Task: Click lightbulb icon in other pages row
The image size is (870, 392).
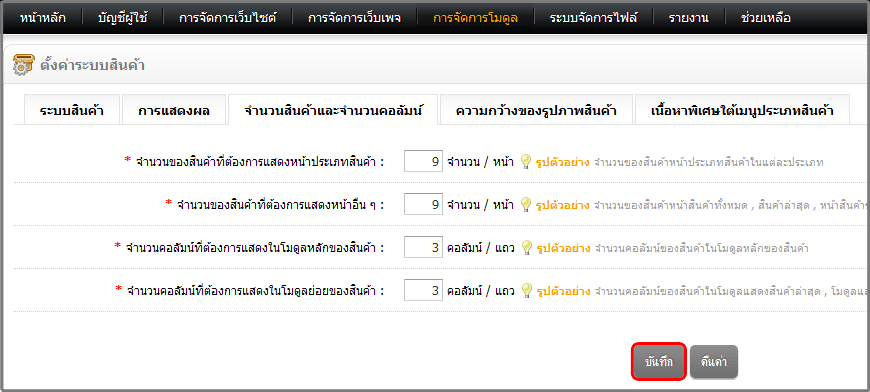Action: [526, 204]
